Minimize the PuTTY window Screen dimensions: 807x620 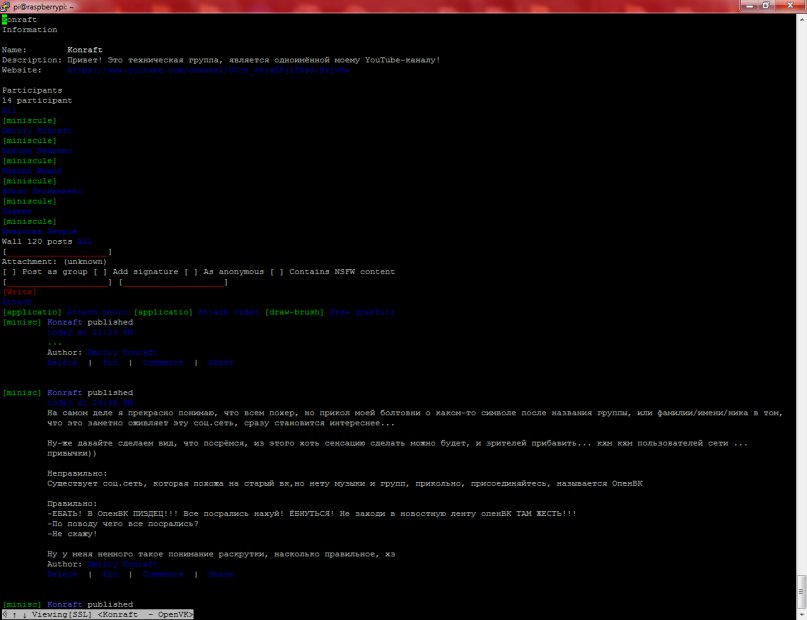point(749,5)
